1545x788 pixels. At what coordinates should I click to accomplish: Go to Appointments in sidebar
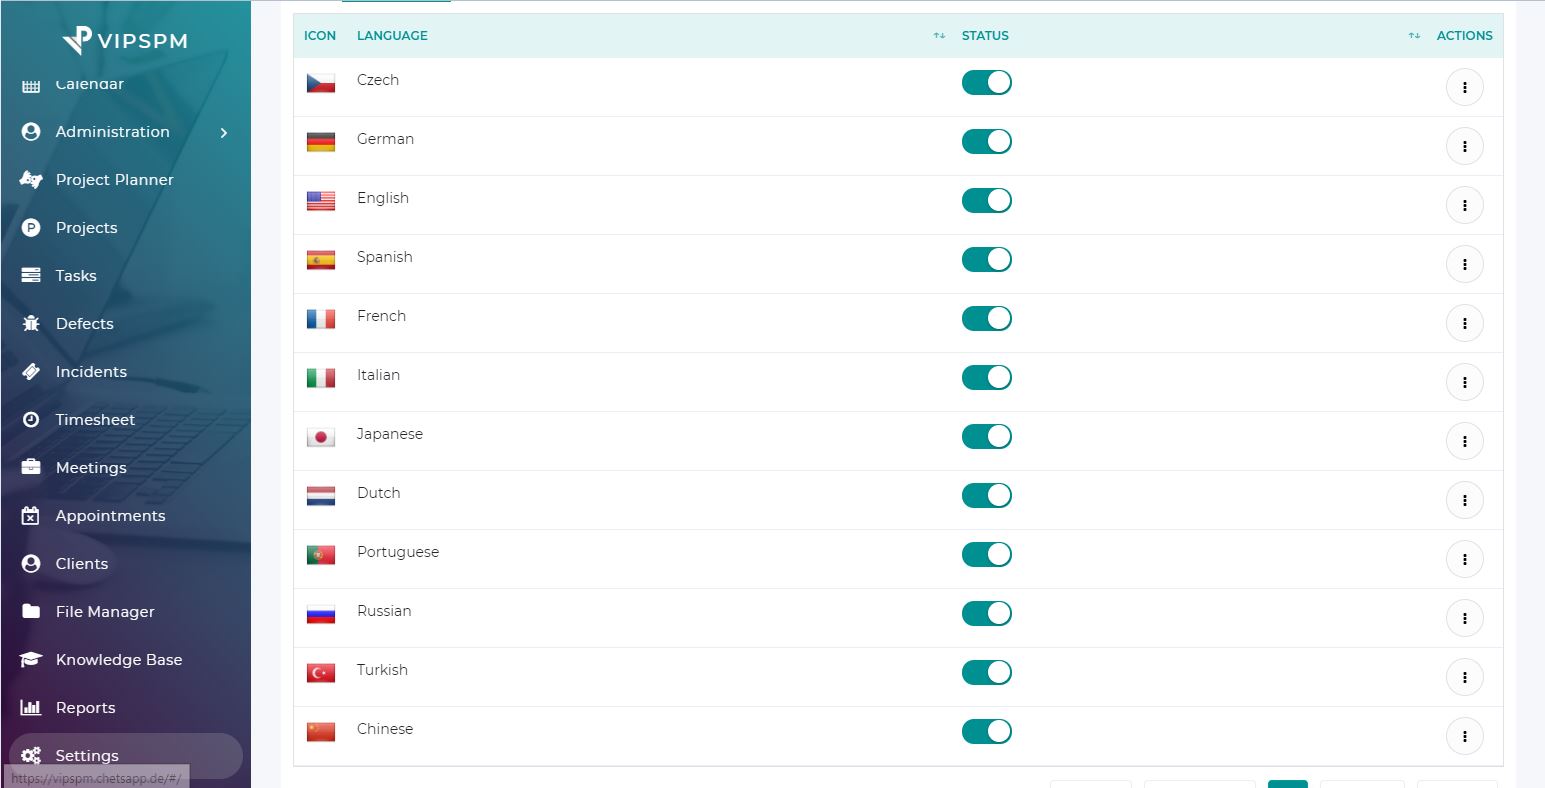110,516
